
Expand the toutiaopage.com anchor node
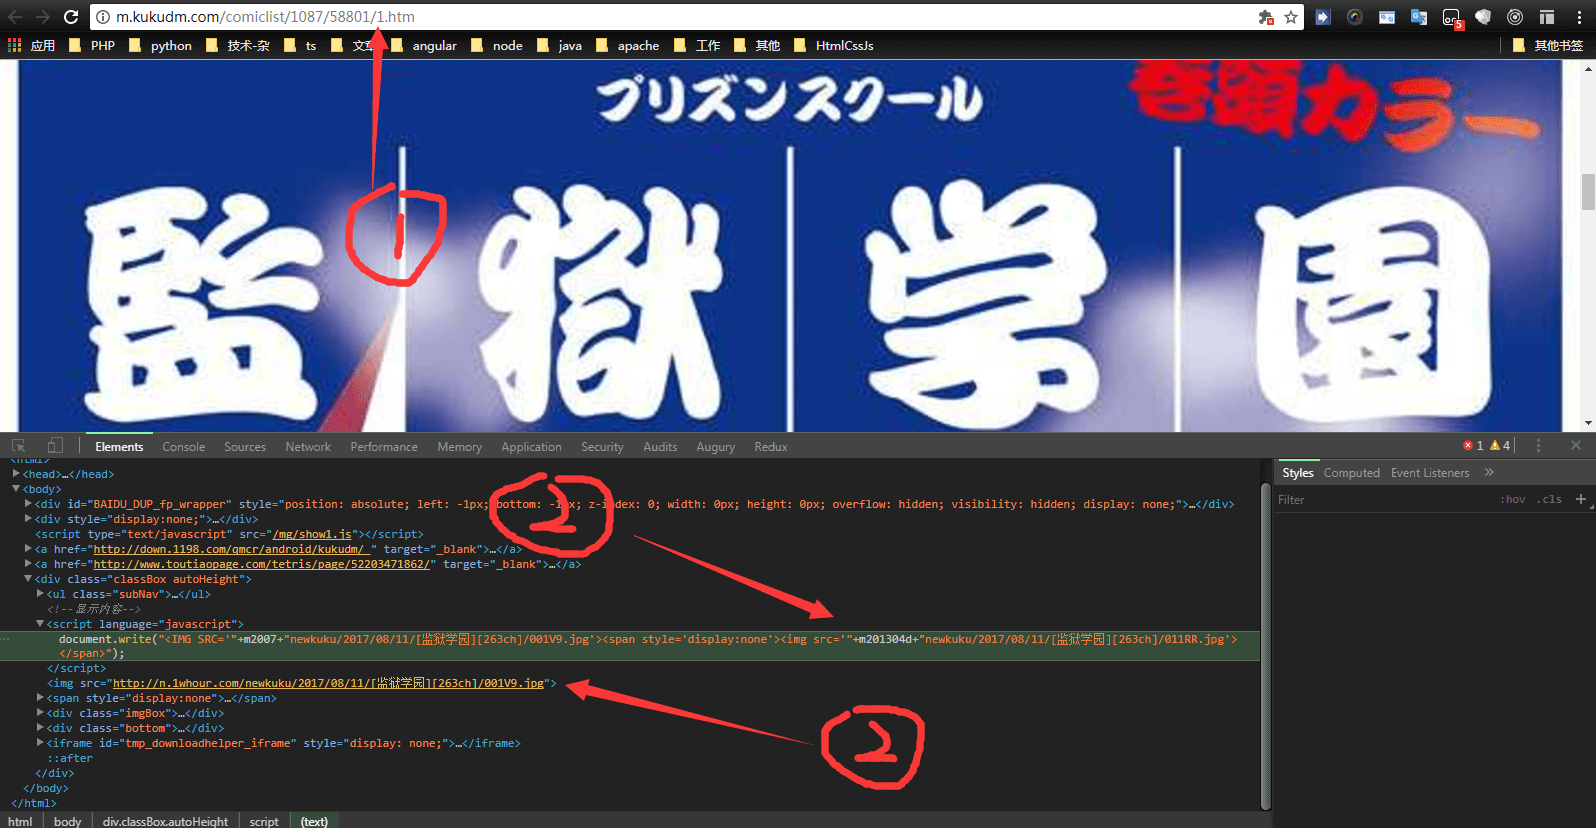point(28,564)
